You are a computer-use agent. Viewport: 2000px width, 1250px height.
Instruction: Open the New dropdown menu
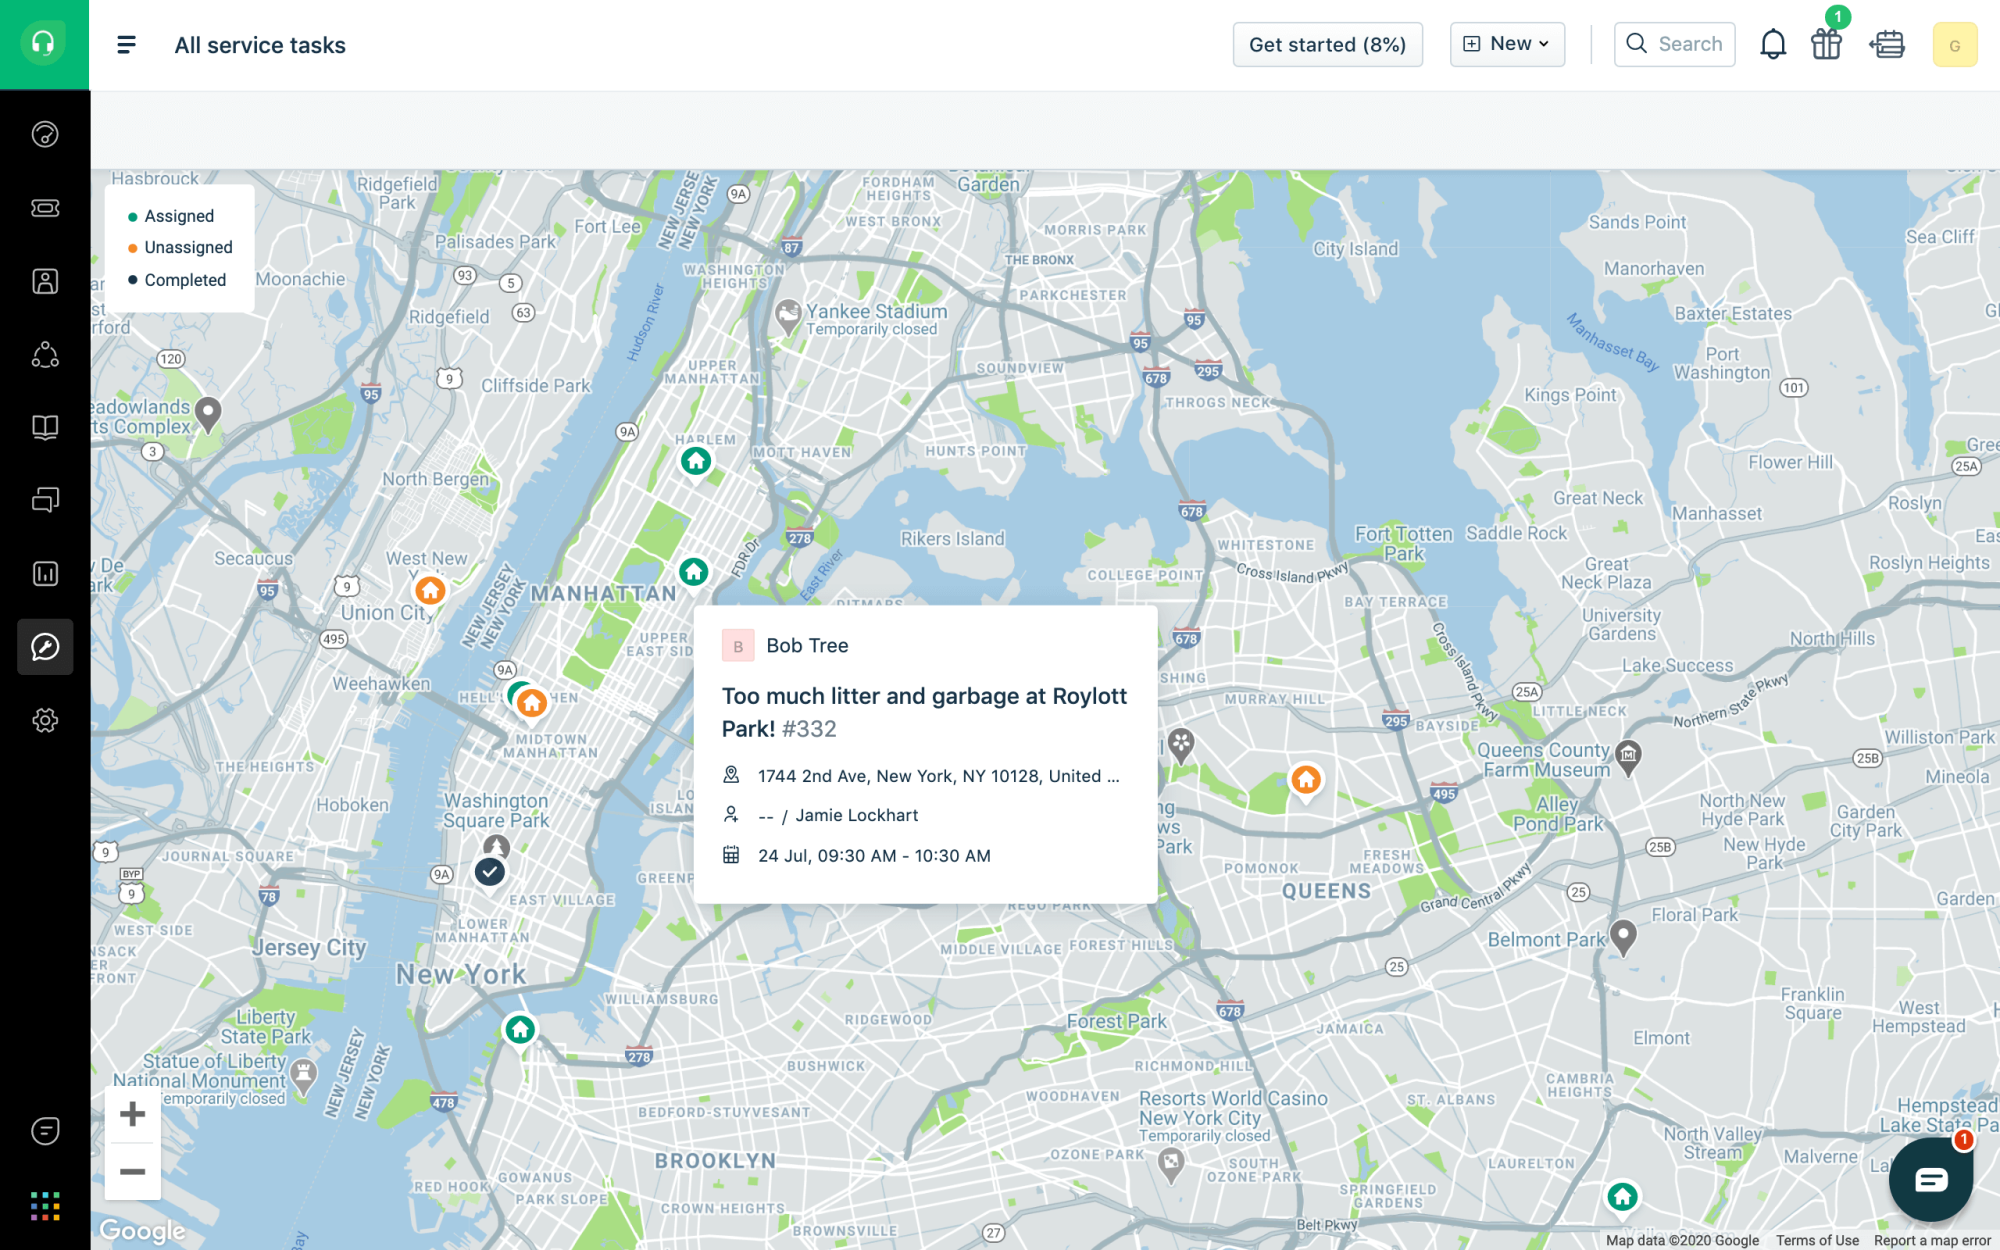point(1507,44)
